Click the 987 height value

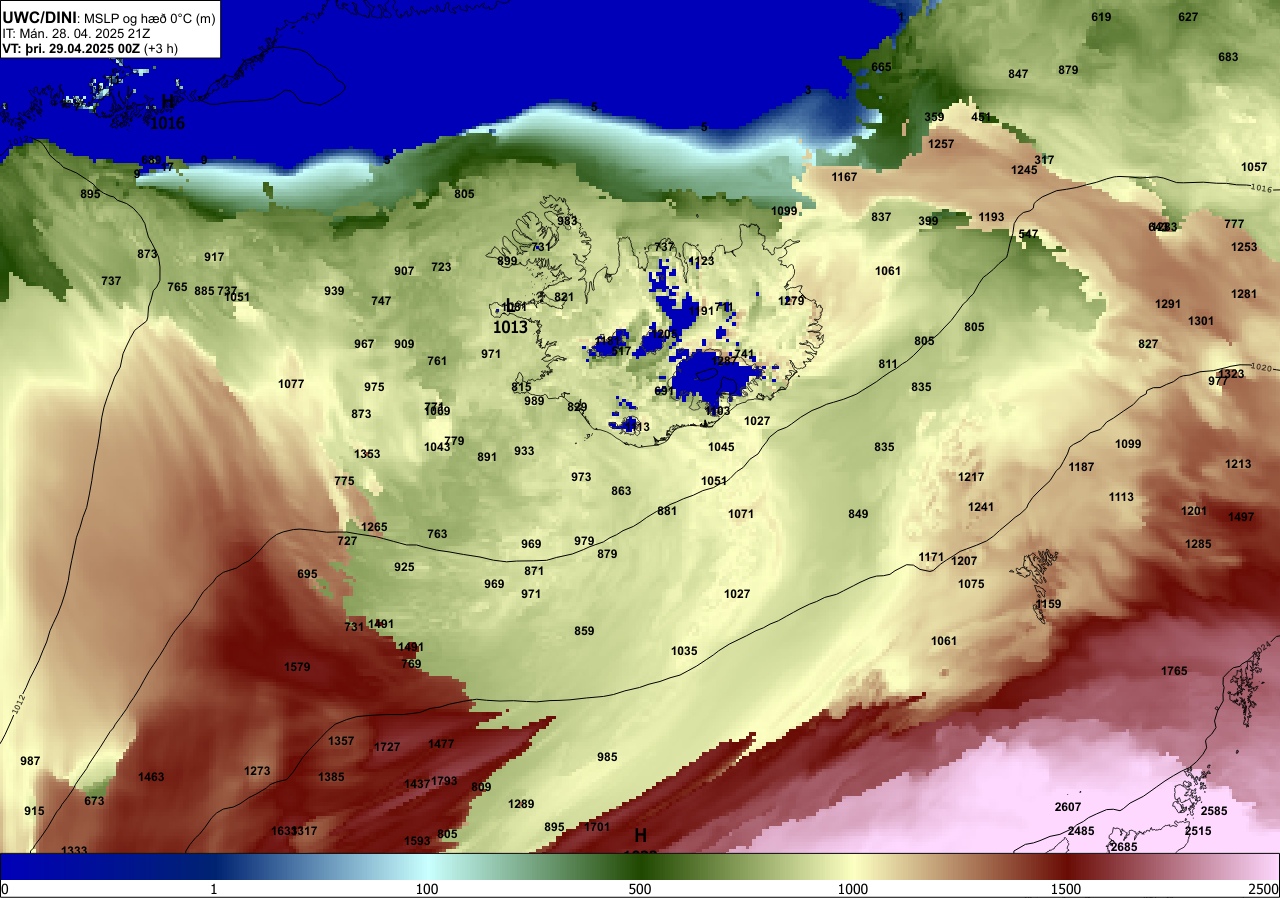click(30, 761)
